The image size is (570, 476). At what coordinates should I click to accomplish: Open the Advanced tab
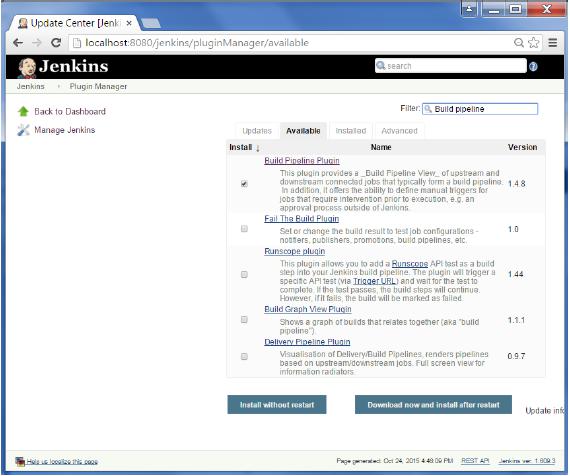point(400,131)
